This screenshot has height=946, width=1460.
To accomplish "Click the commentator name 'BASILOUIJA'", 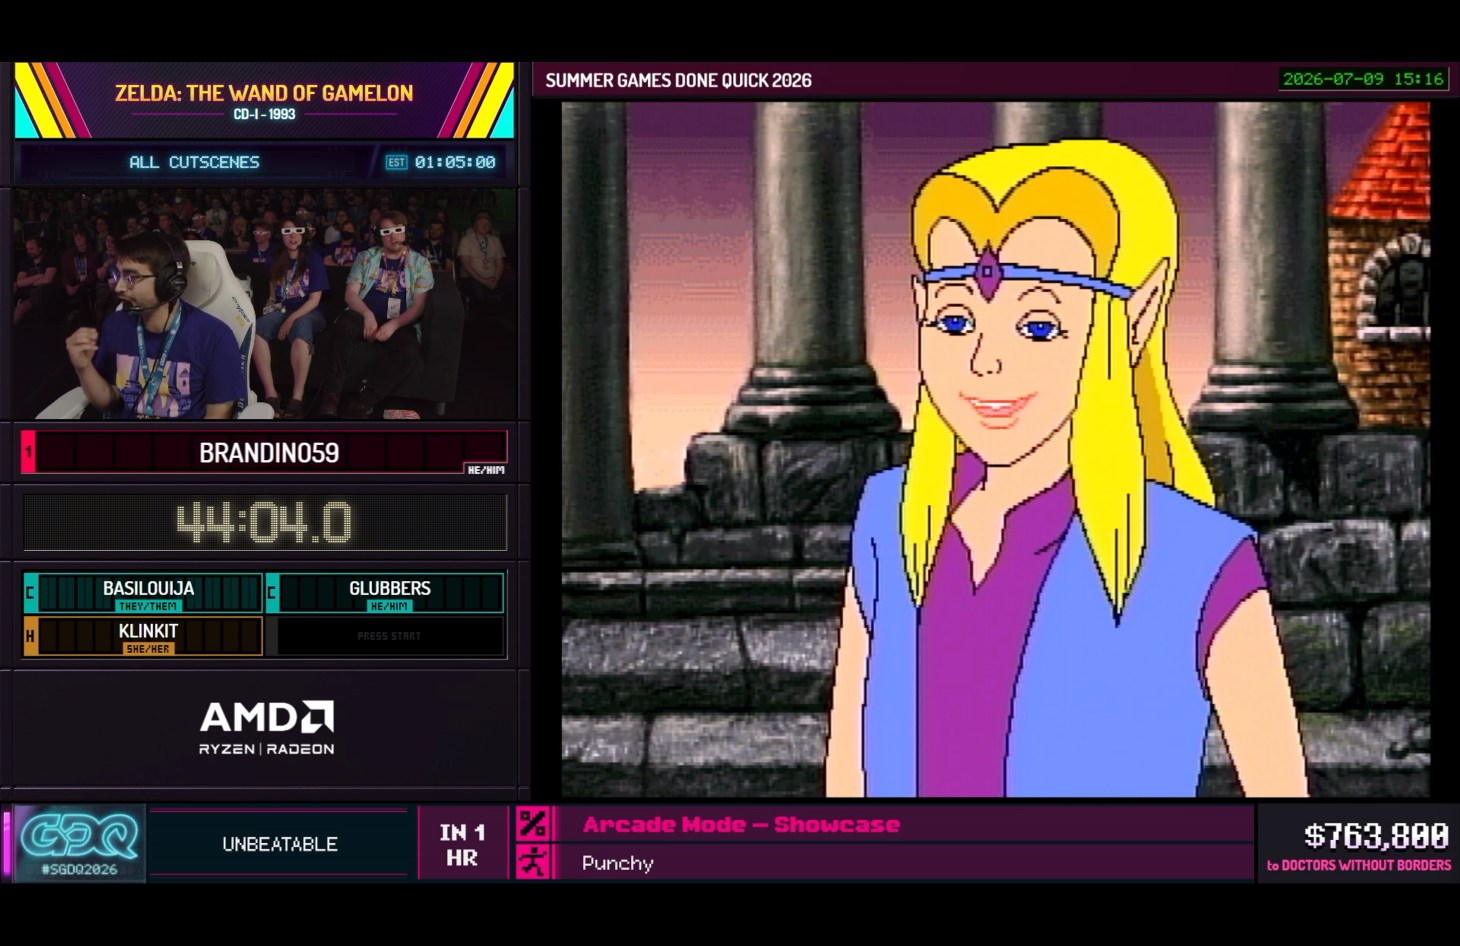I will click(x=148, y=588).
